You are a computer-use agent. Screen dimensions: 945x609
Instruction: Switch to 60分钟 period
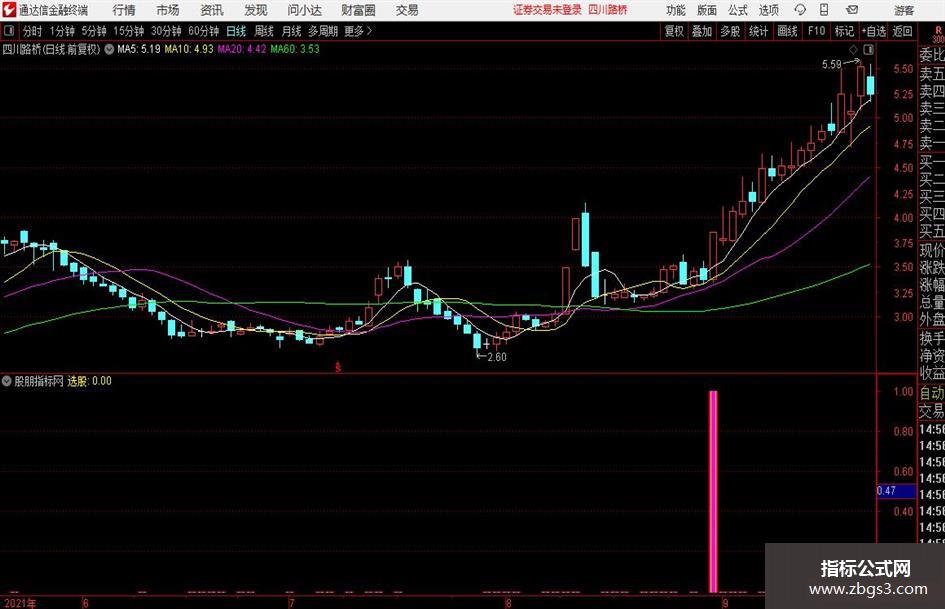(203, 31)
